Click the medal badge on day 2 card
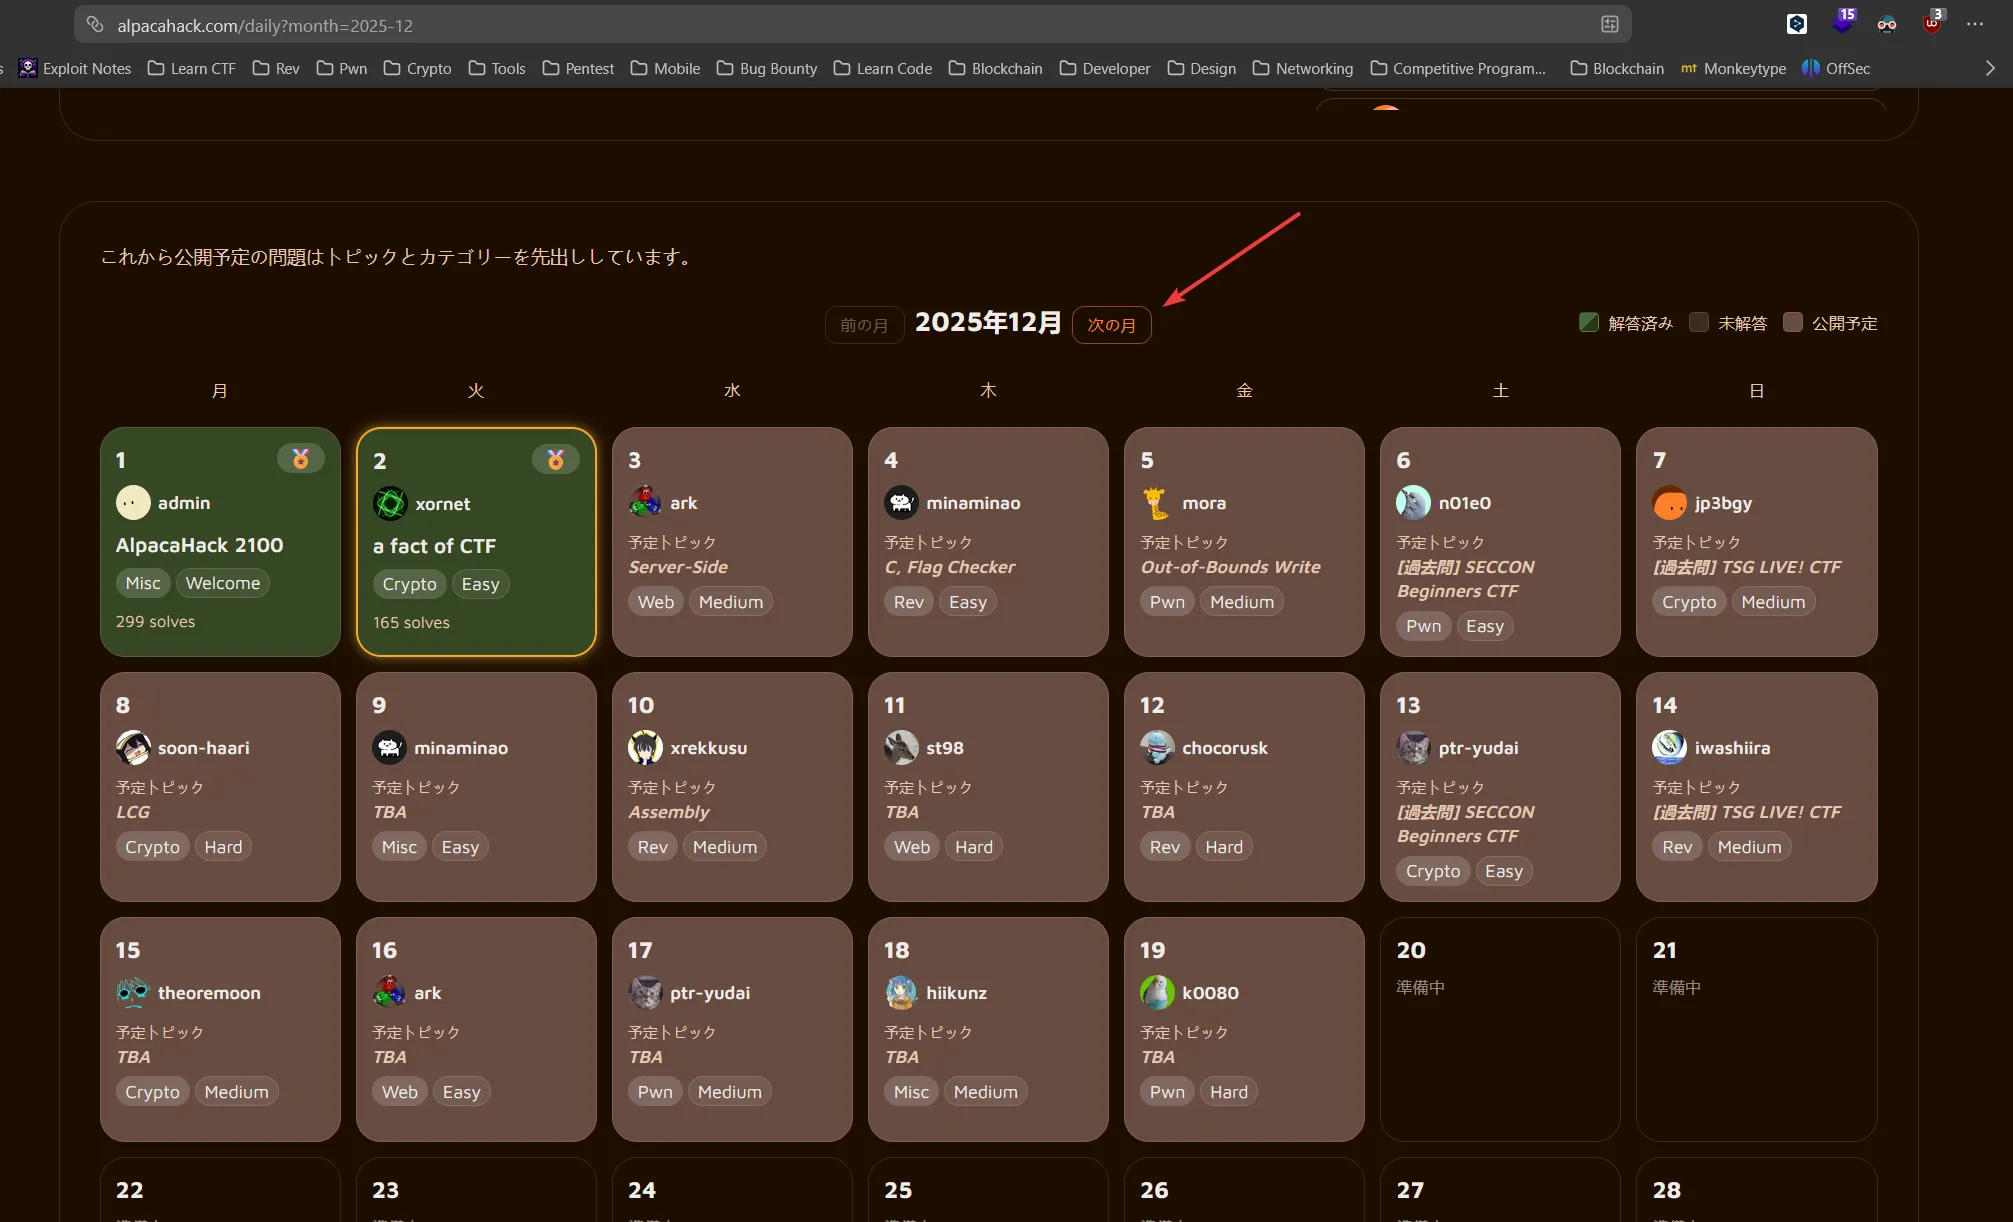The image size is (2013, 1222). [x=556, y=460]
